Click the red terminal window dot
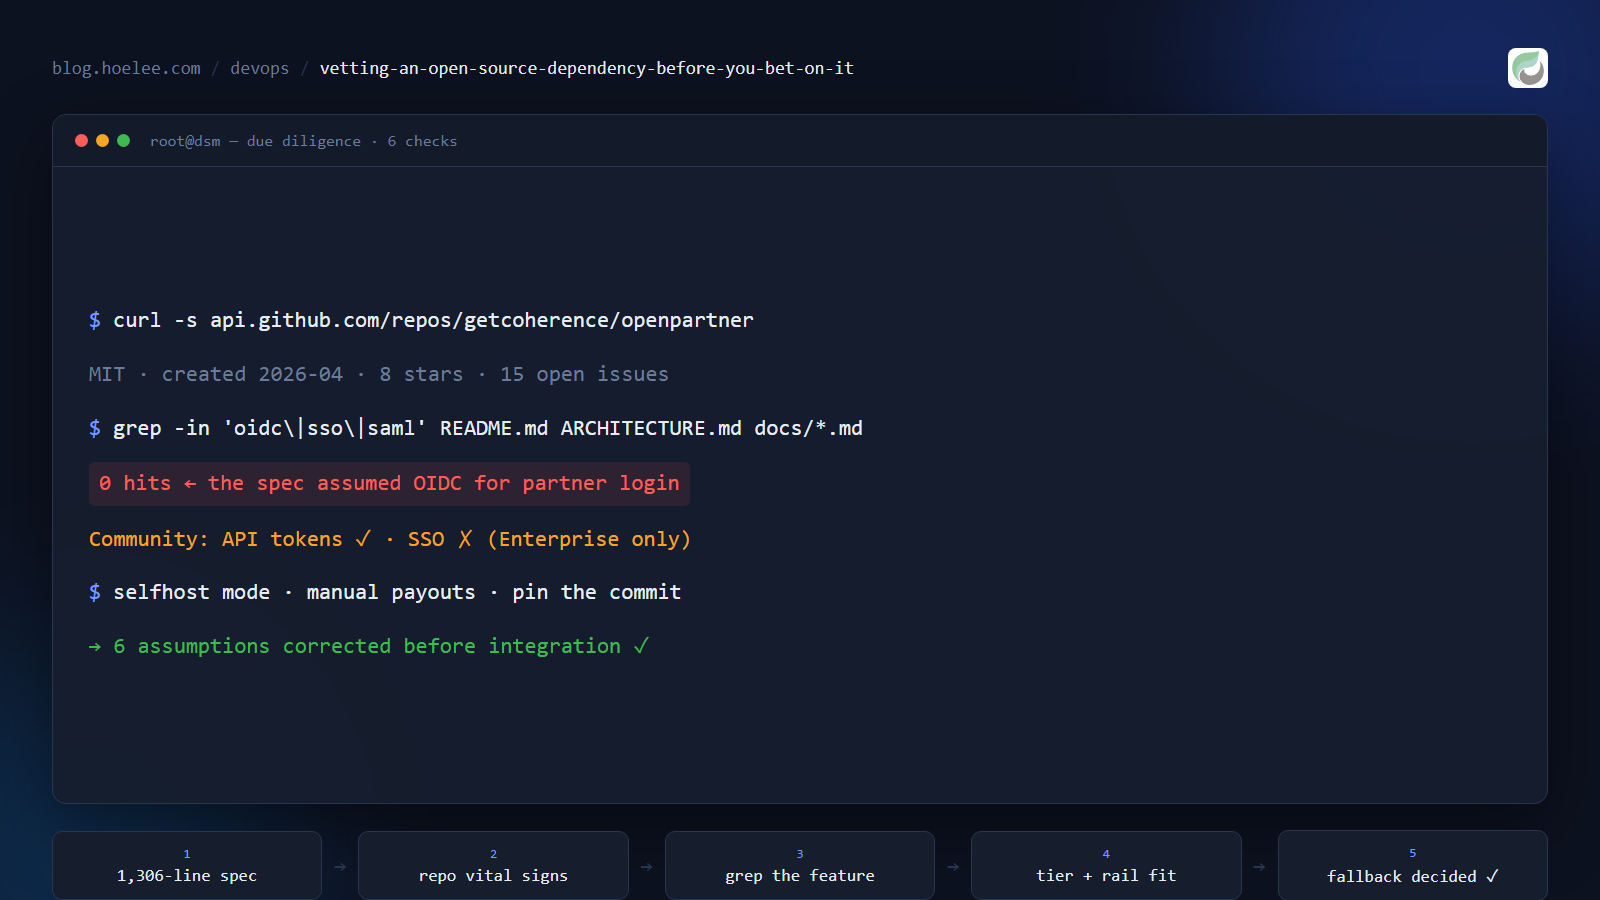The image size is (1600, 900). click(81, 141)
